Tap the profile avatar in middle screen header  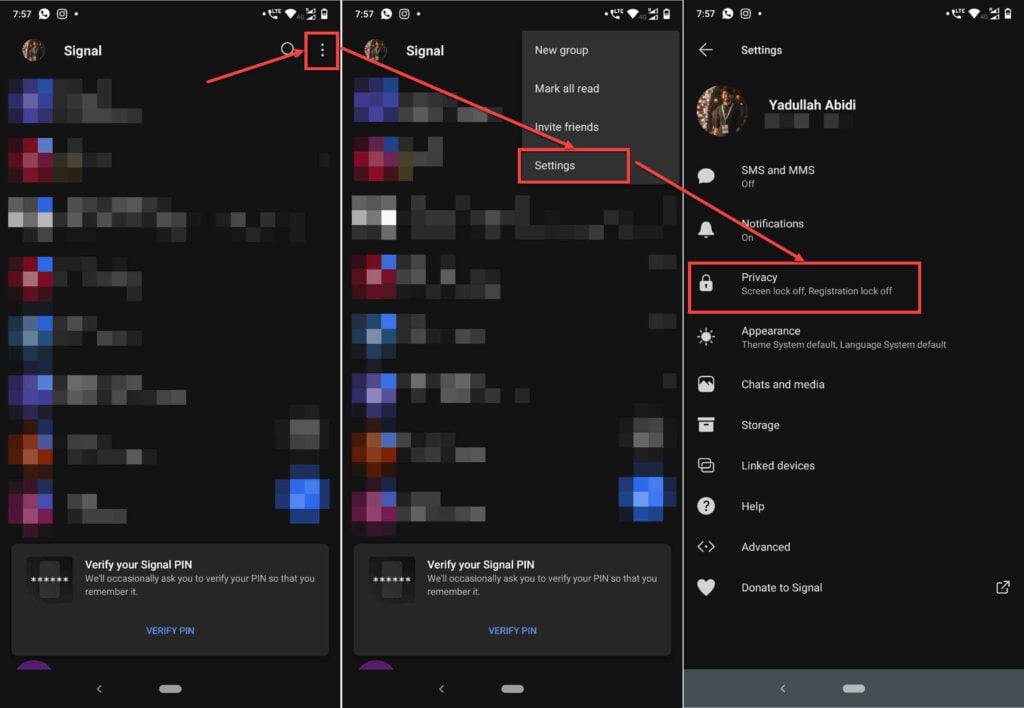pyautogui.click(x=376, y=50)
